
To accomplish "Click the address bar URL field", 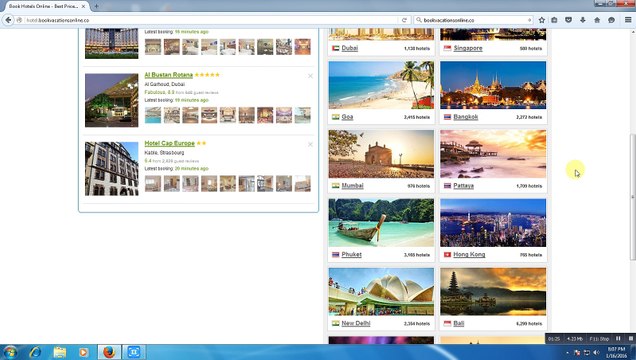I will coord(211,20).
